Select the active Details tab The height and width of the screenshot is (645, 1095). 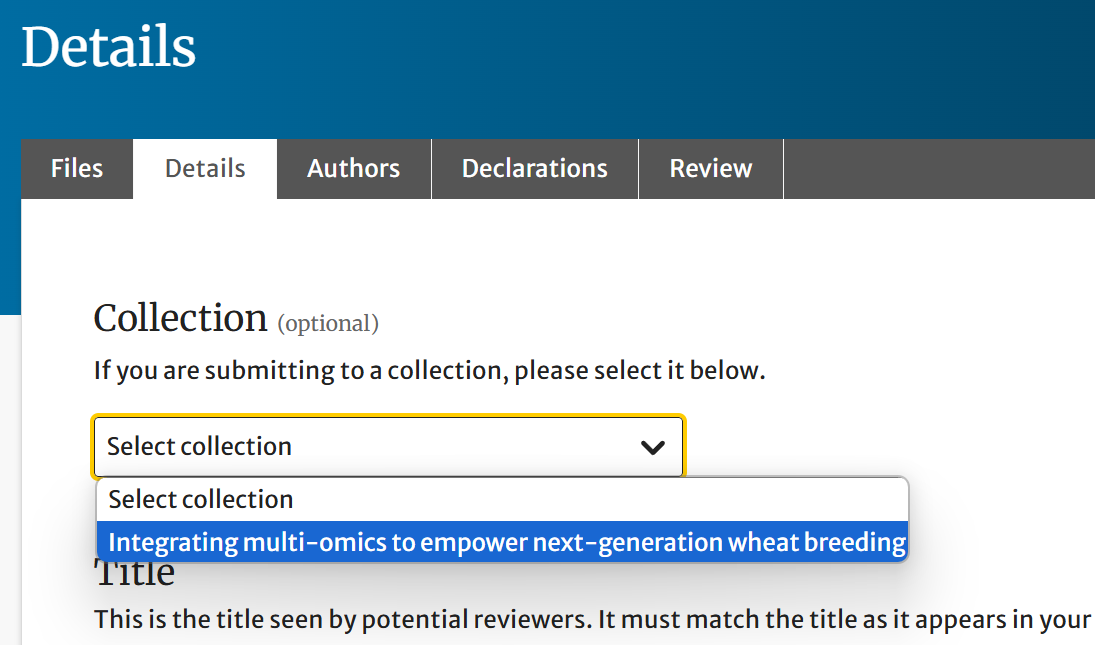pyautogui.click(x=205, y=169)
